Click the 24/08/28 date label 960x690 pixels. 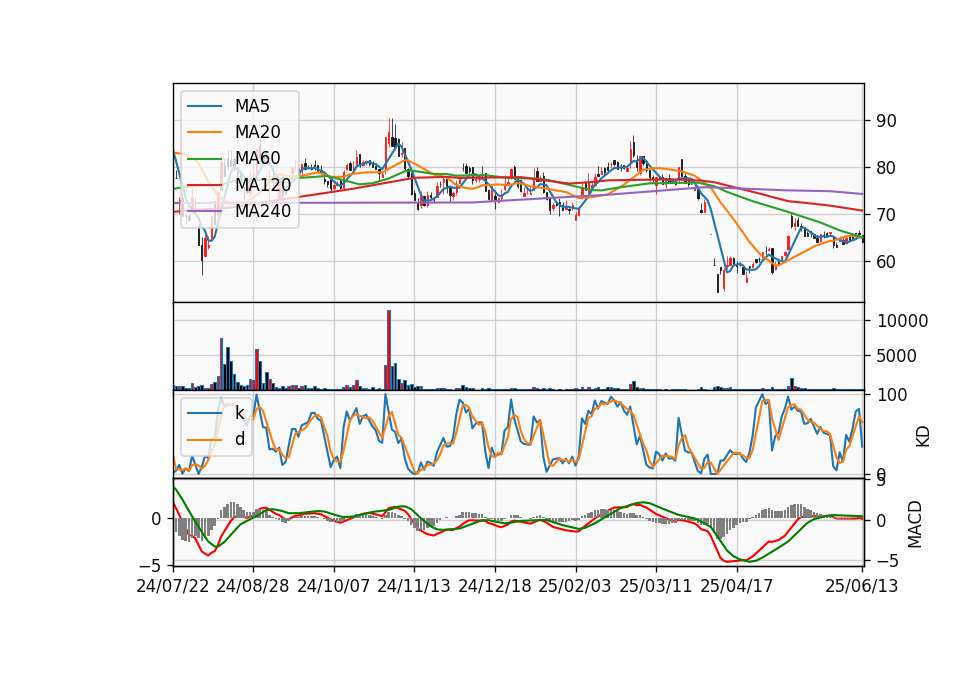[x=253, y=586]
